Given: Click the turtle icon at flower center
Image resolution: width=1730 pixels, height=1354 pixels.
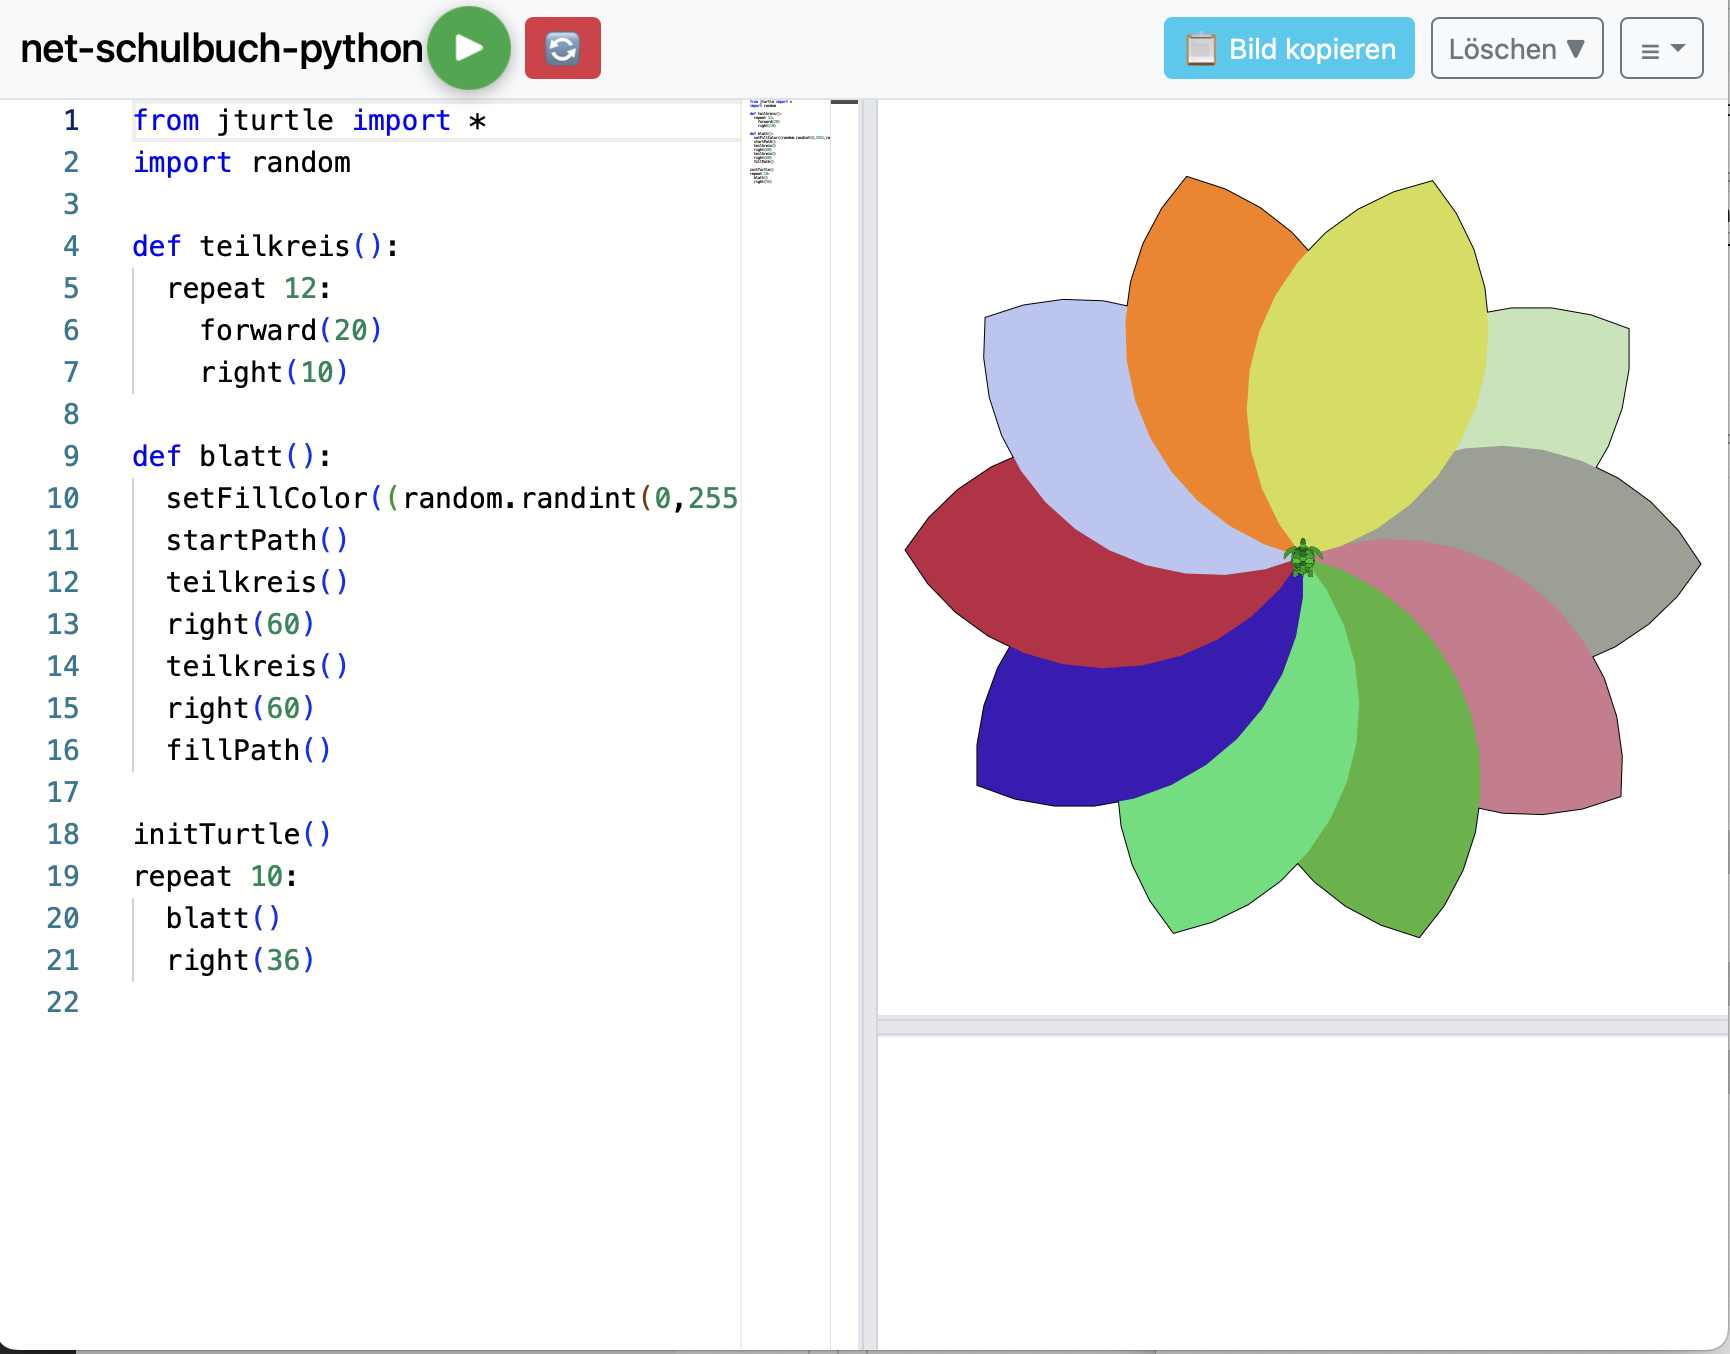Looking at the screenshot, I should pyautogui.click(x=1303, y=558).
